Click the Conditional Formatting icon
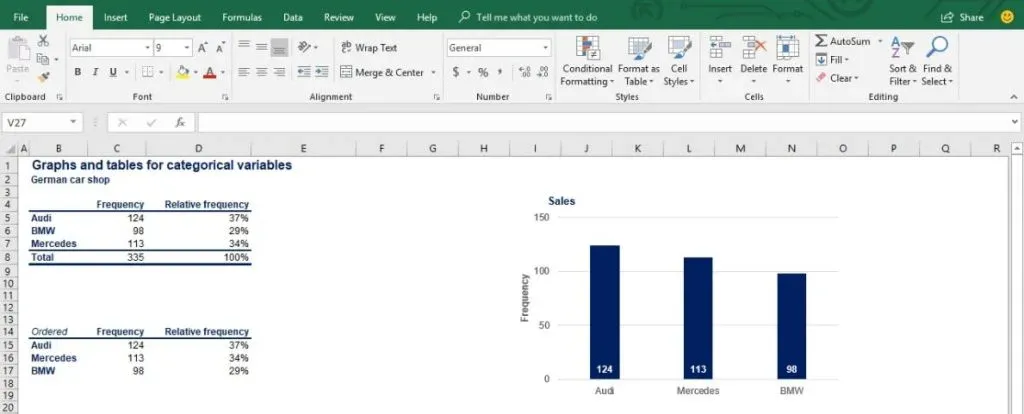1024x414 pixels. pyautogui.click(x=587, y=48)
